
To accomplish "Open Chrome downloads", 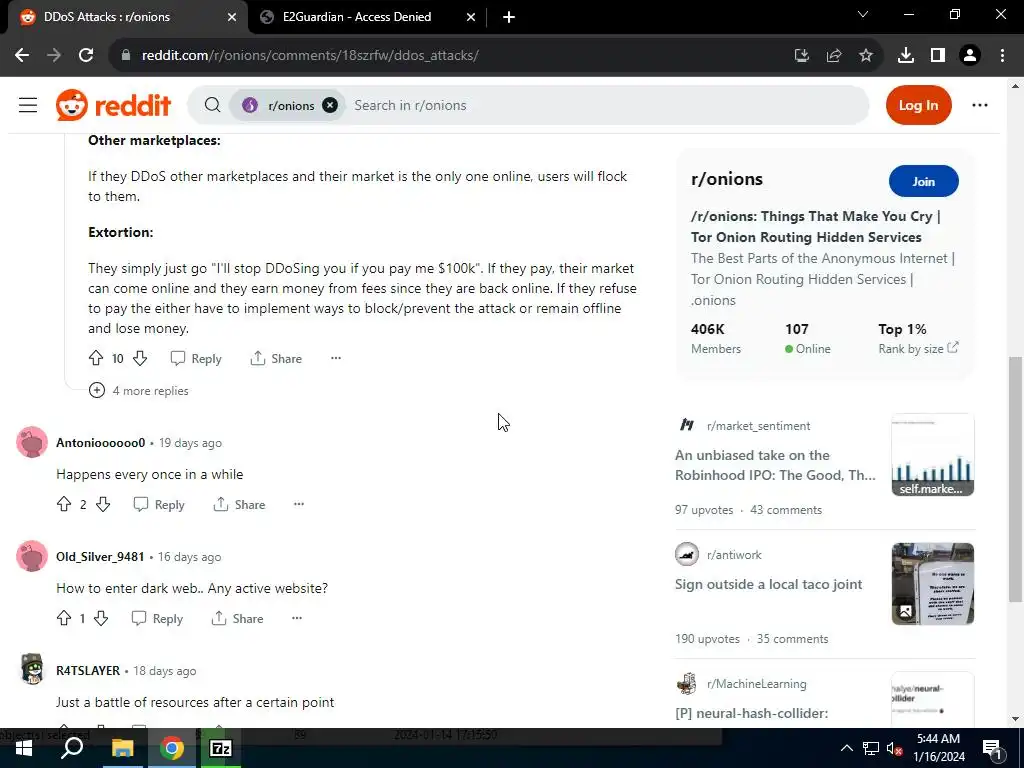I will click(905, 56).
